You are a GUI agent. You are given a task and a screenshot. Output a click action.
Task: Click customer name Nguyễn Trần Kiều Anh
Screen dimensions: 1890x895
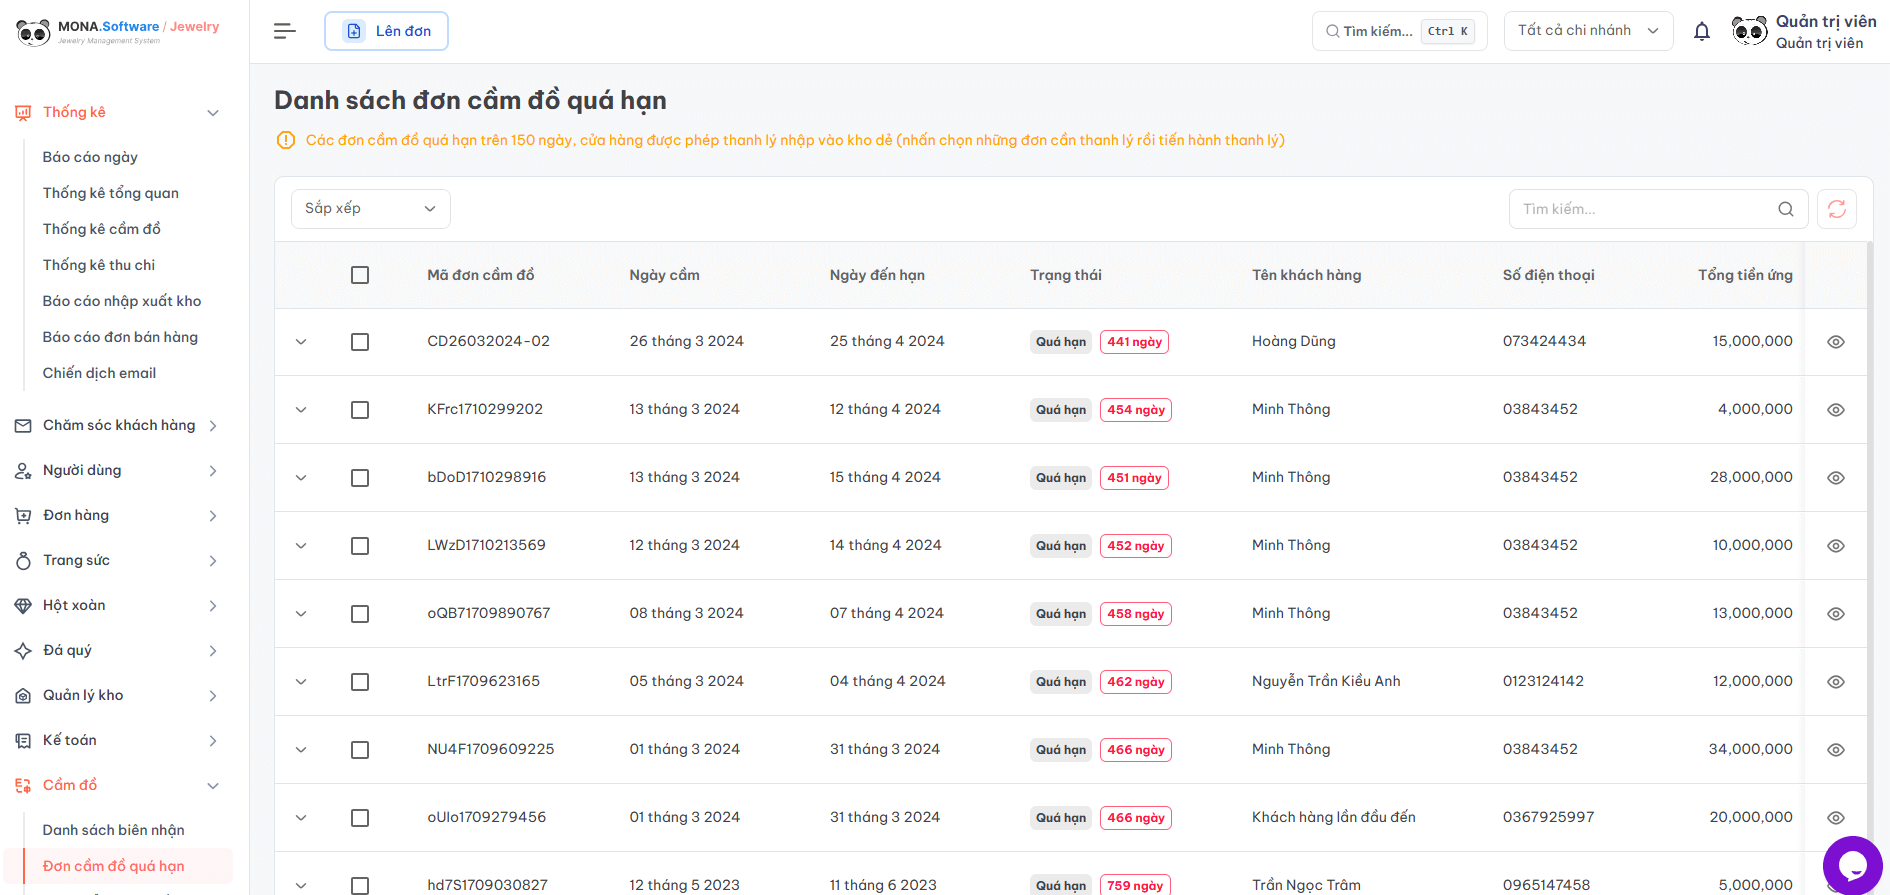(x=1326, y=681)
